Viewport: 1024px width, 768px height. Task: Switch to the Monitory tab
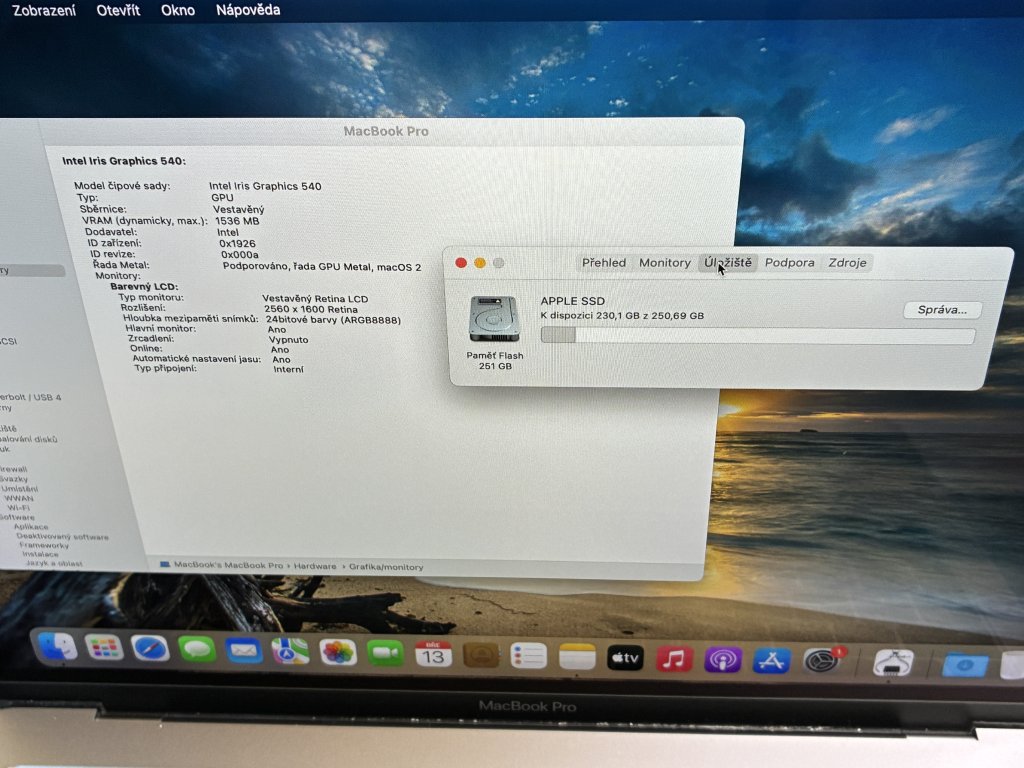point(665,263)
